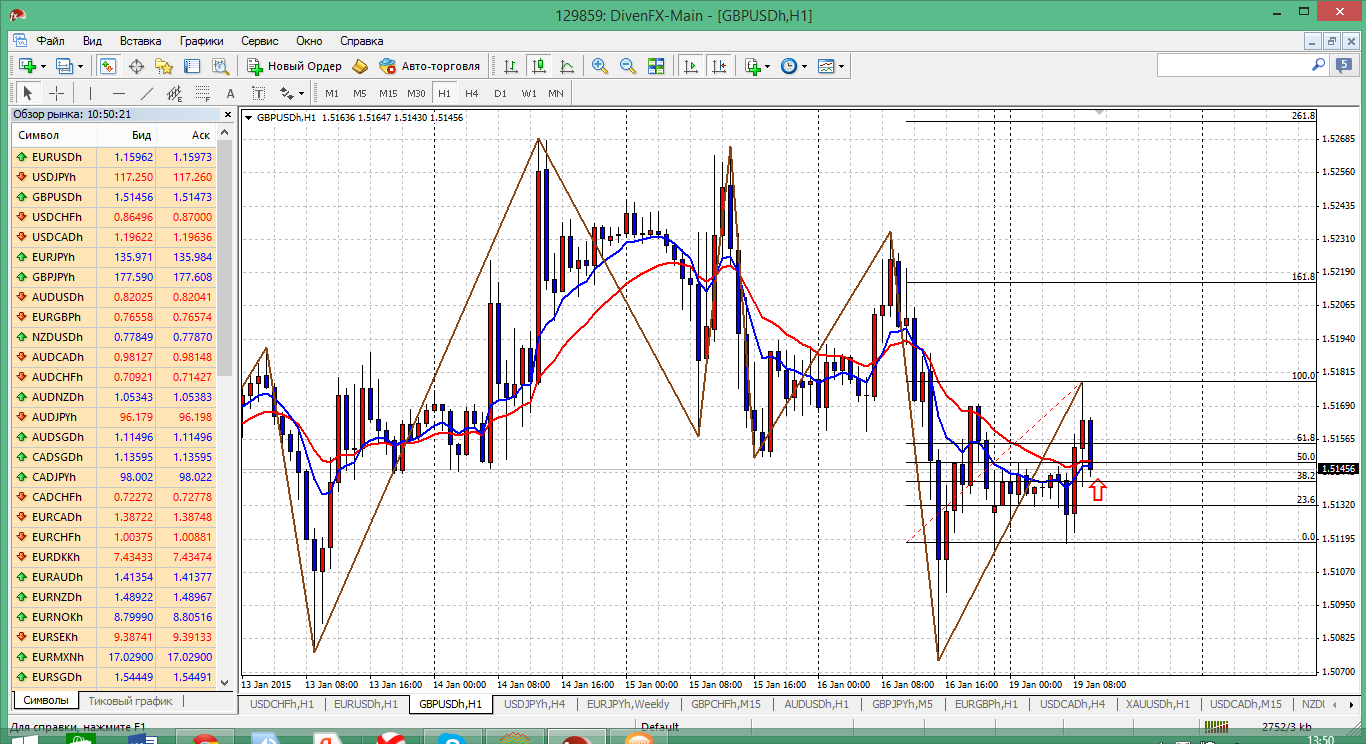The image size is (1369, 744).
Task: Open the chart templates dropdown
Action: click(x=830, y=66)
